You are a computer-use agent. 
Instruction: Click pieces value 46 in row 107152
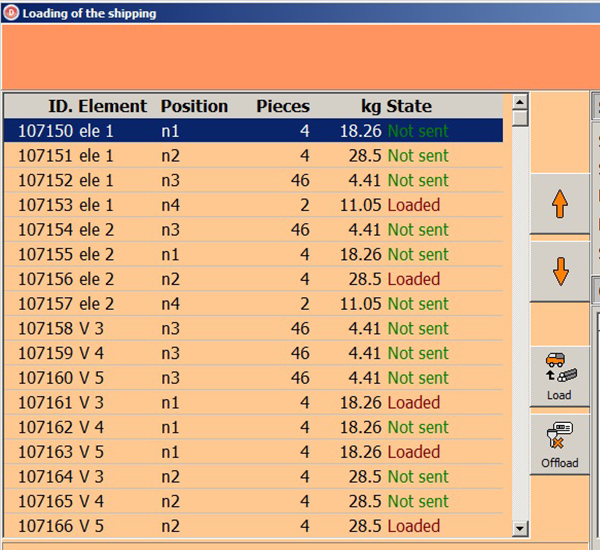pos(300,180)
